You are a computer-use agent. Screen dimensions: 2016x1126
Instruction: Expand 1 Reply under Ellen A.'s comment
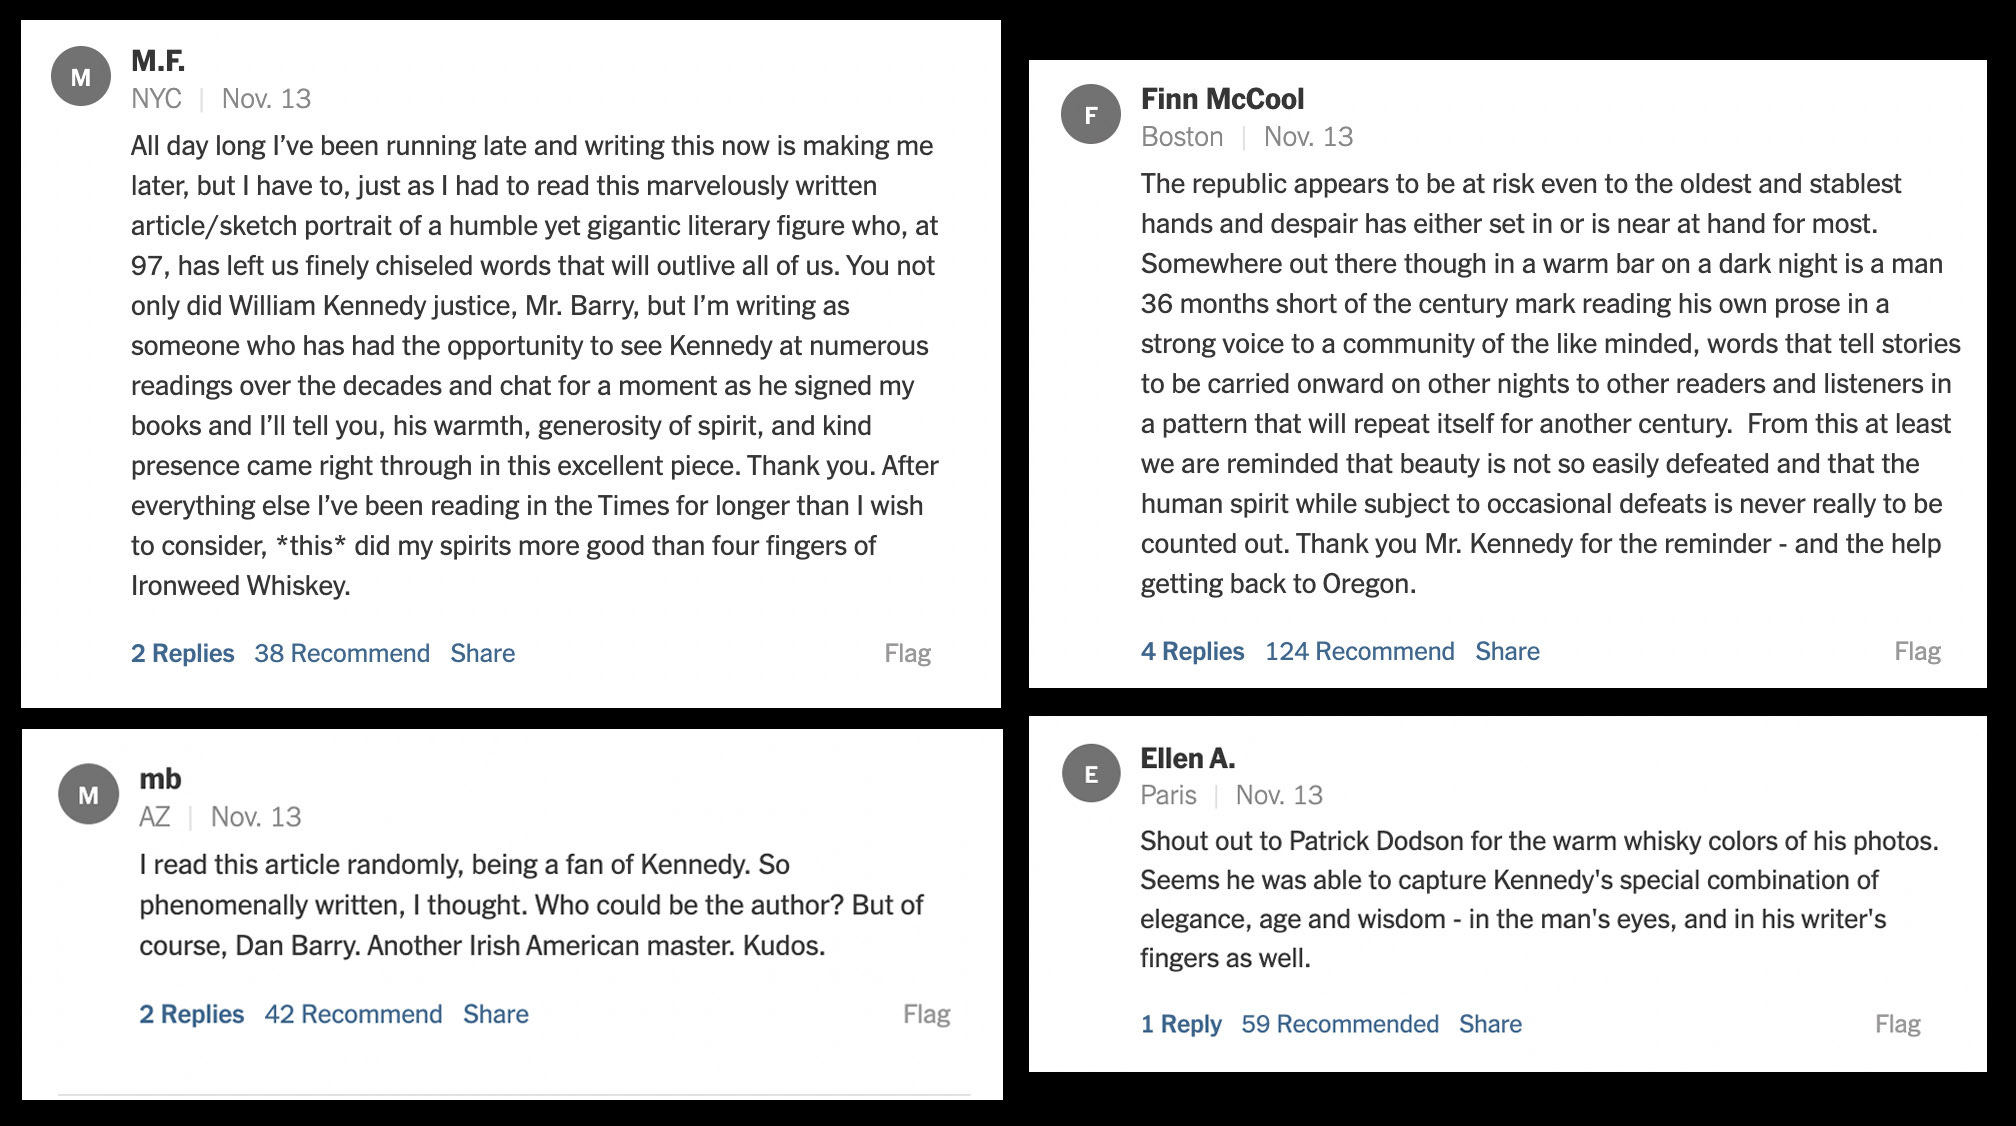click(1181, 1024)
